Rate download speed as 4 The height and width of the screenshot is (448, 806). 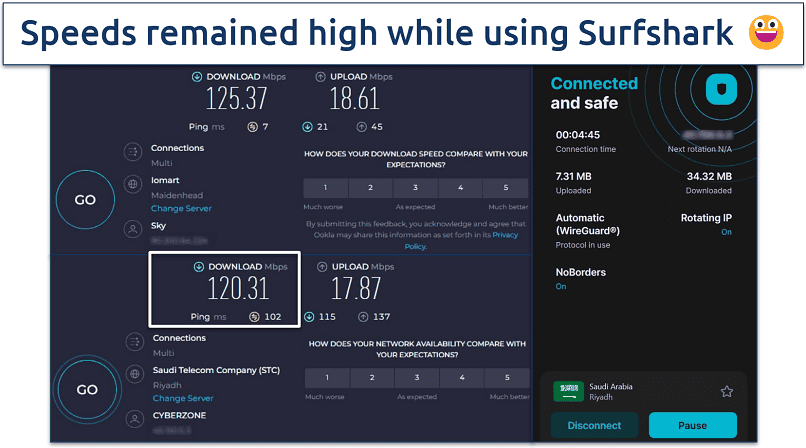coord(460,188)
